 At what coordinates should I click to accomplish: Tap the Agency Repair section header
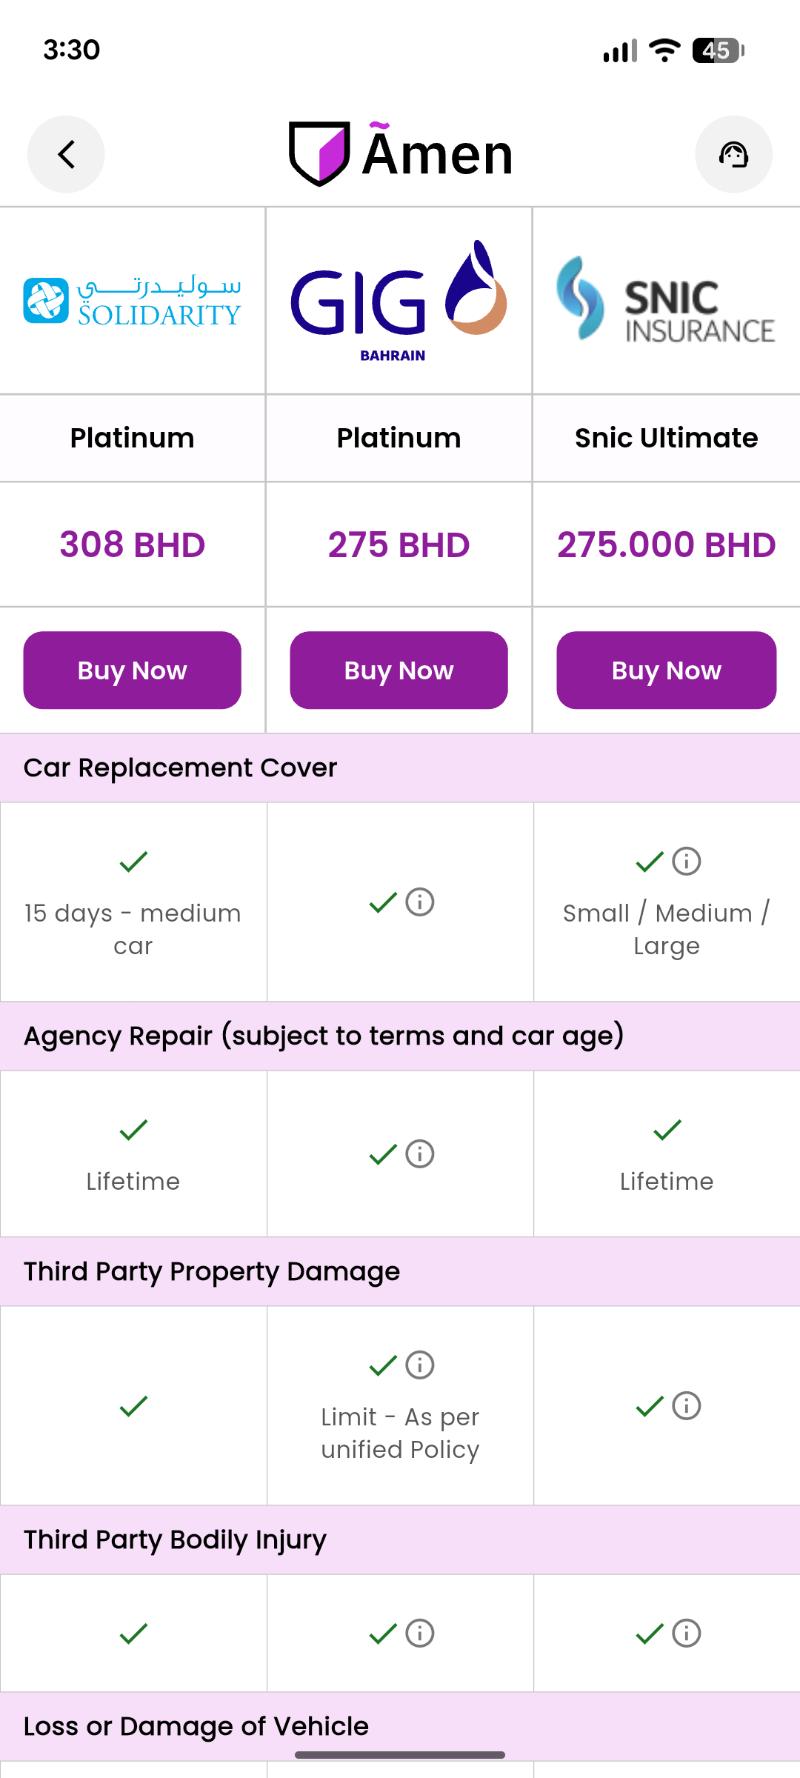click(323, 1036)
